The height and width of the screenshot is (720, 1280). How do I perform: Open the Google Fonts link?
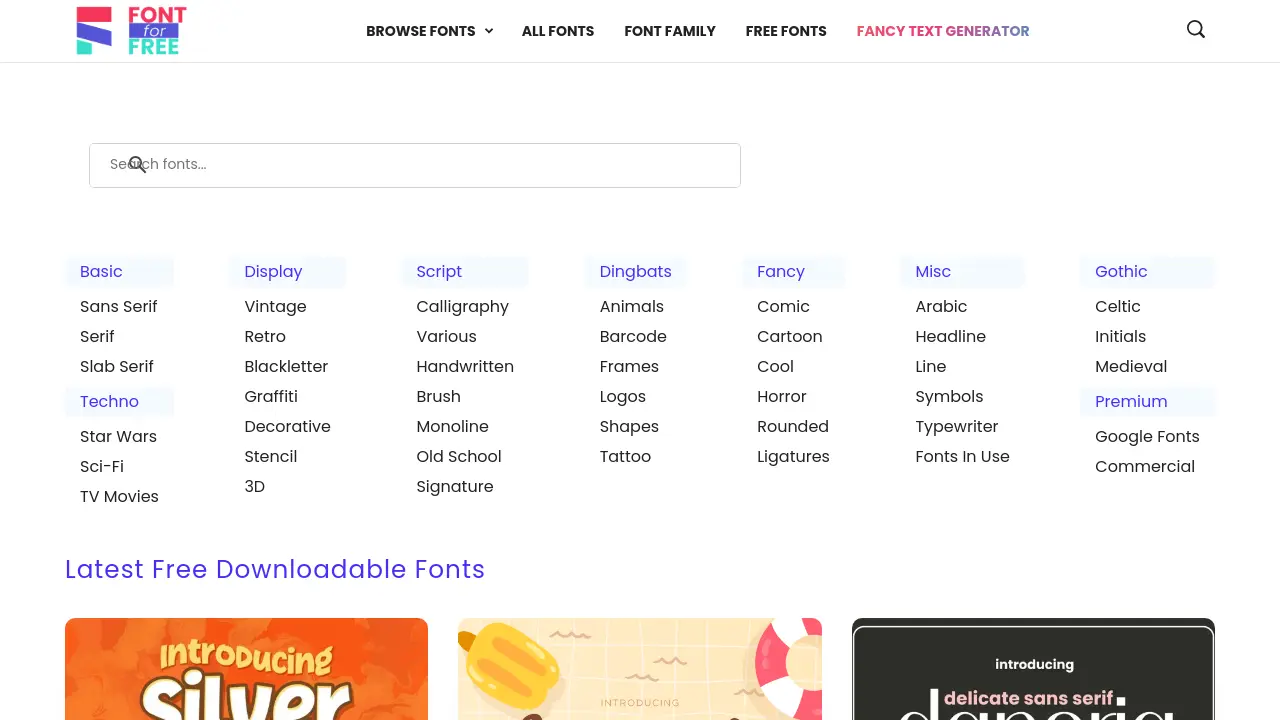[1147, 436]
